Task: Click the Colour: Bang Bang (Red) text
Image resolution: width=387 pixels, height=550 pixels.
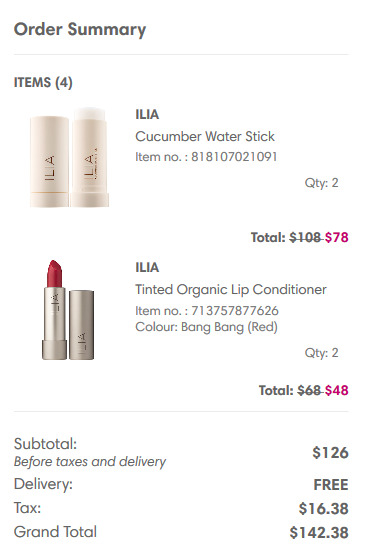Action: [206, 327]
